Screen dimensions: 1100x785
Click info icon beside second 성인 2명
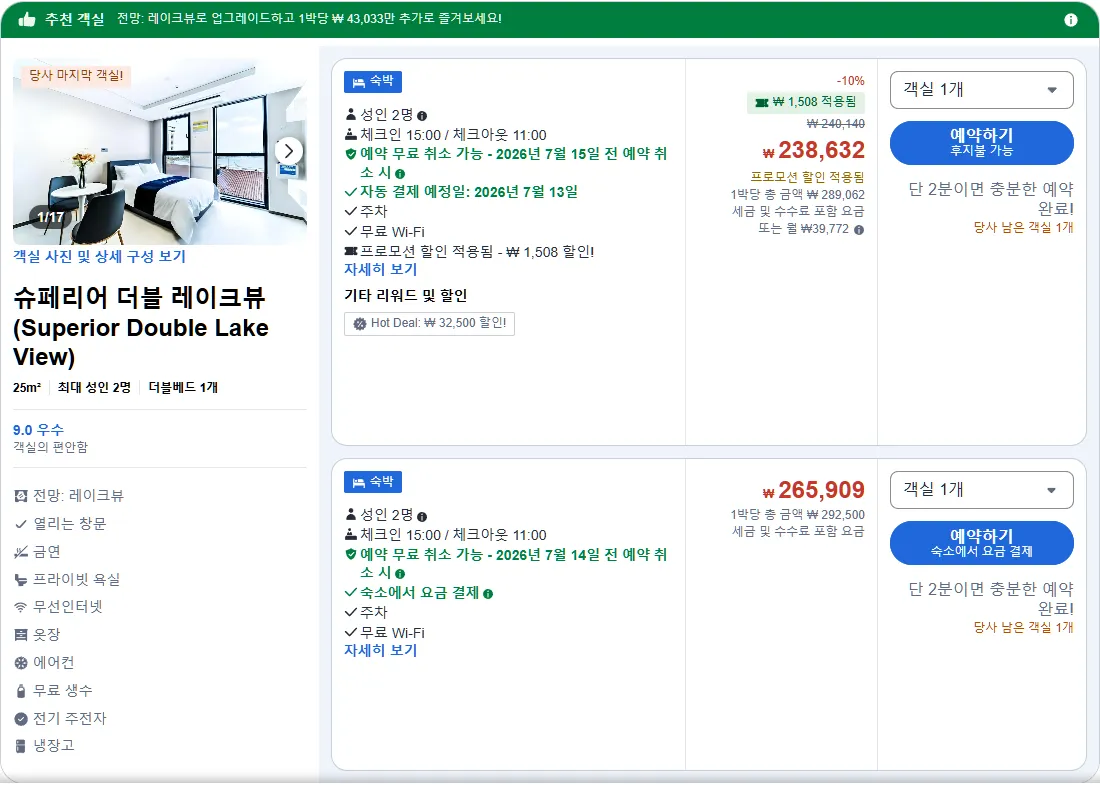pos(422,516)
